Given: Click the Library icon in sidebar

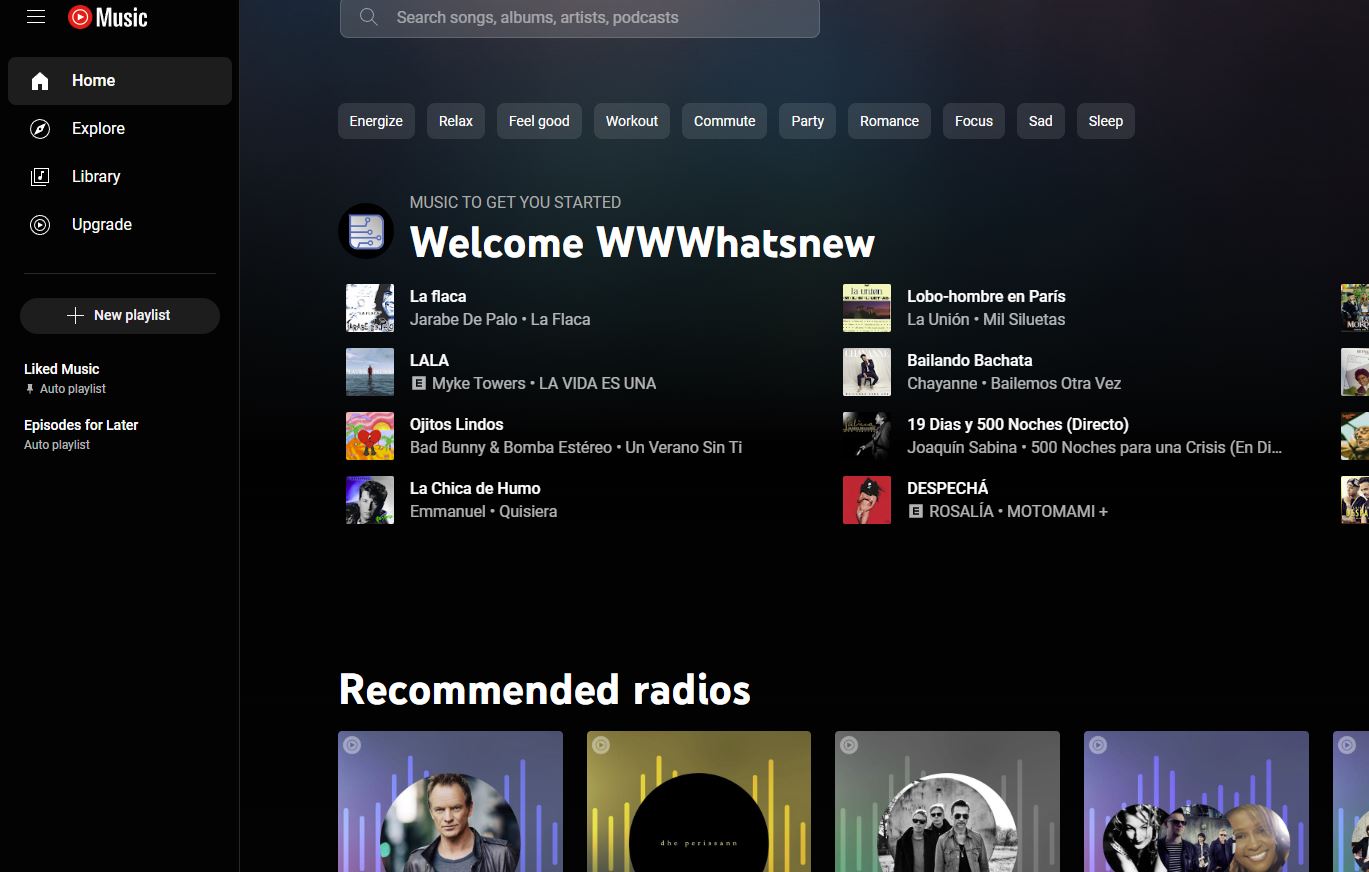Looking at the screenshot, I should [x=40, y=177].
